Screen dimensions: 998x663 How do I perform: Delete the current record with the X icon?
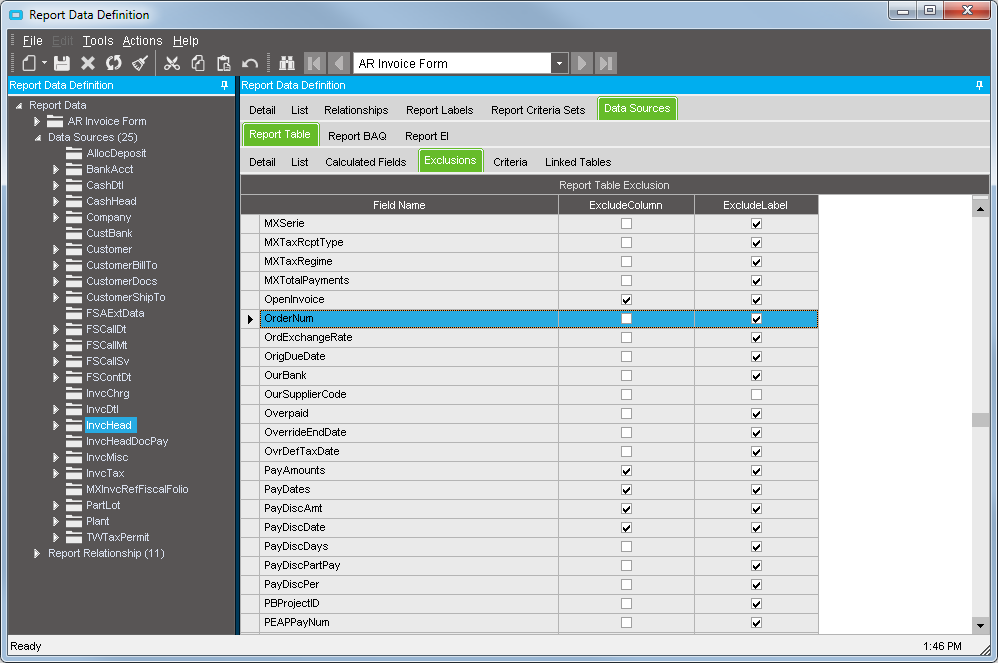(x=88, y=63)
